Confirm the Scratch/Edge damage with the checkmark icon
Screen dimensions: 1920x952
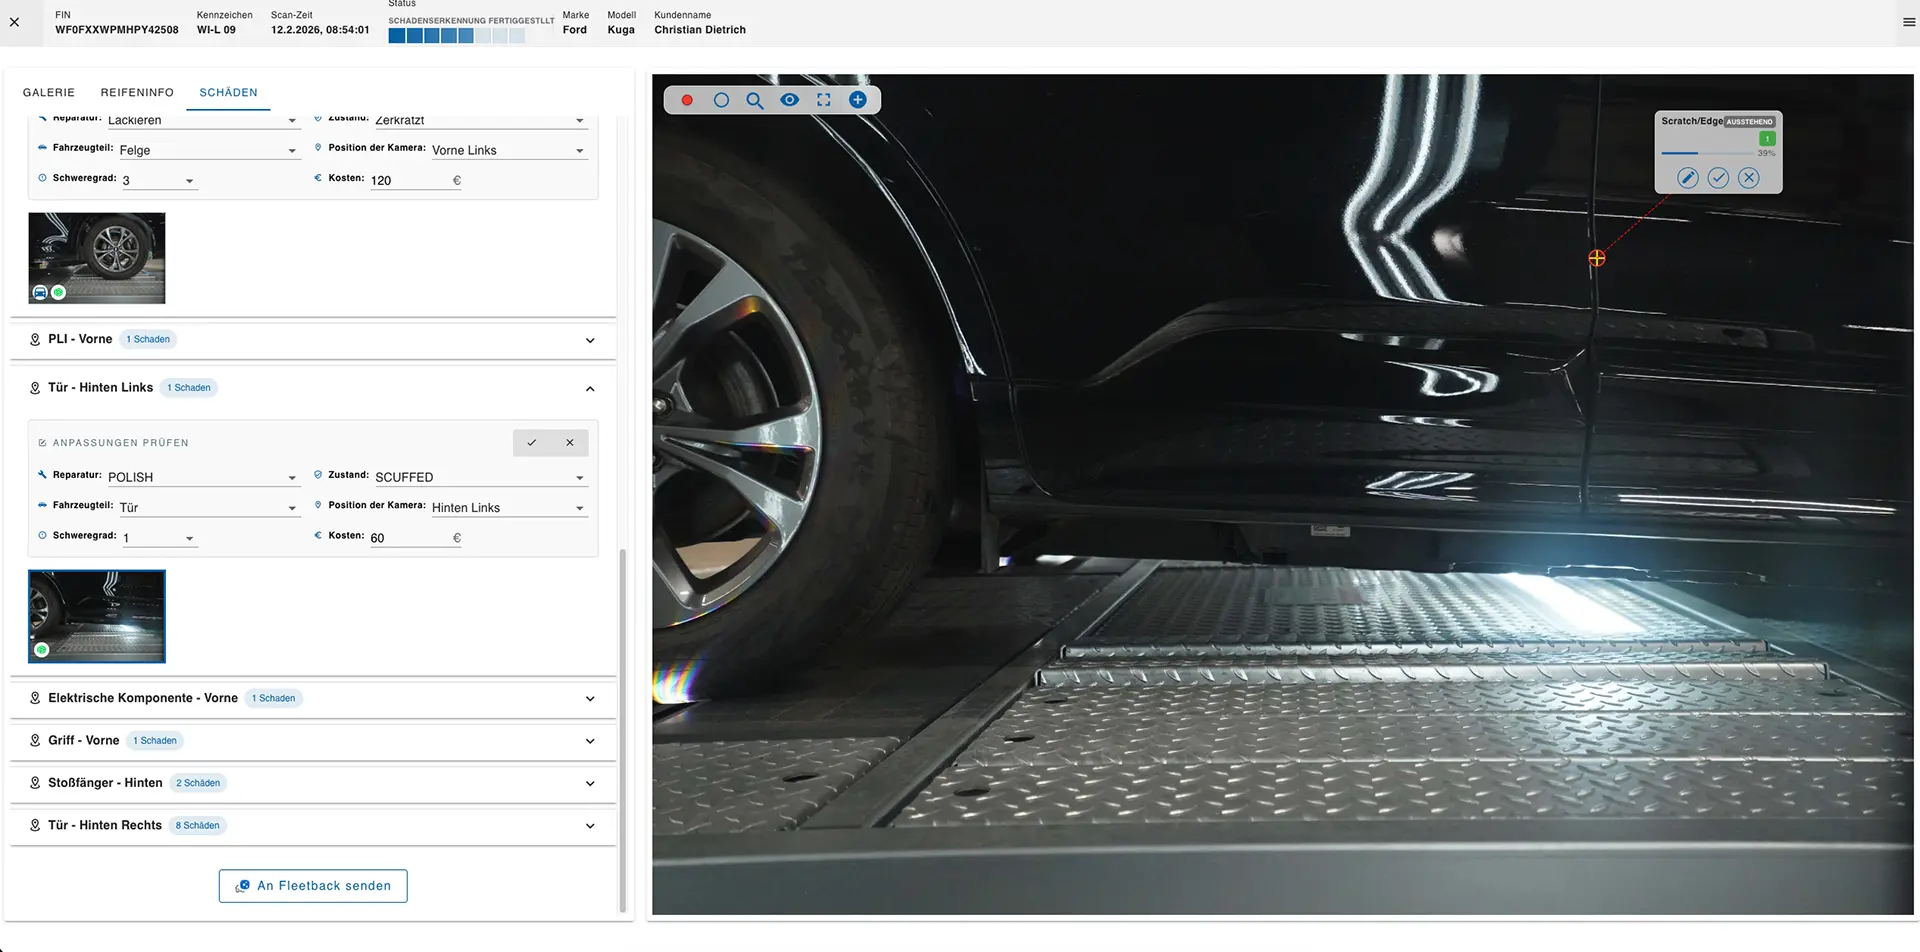[1718, 177]
